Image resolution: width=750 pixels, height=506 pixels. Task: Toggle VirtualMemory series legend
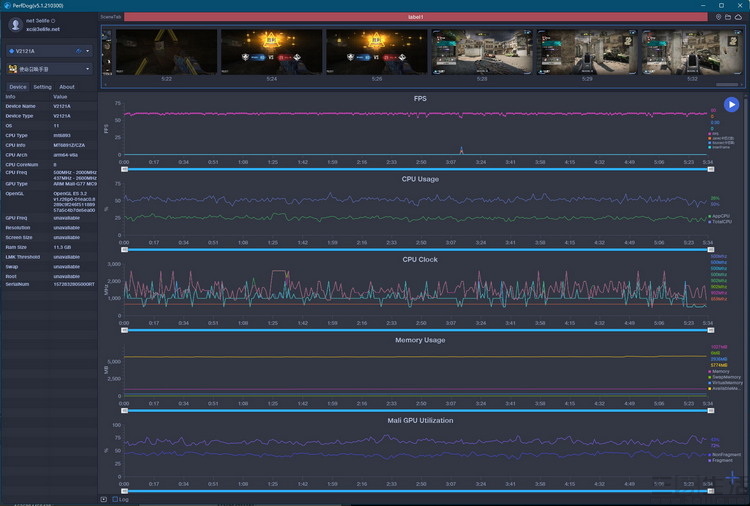pyautogui.click(x=725, y=383)
